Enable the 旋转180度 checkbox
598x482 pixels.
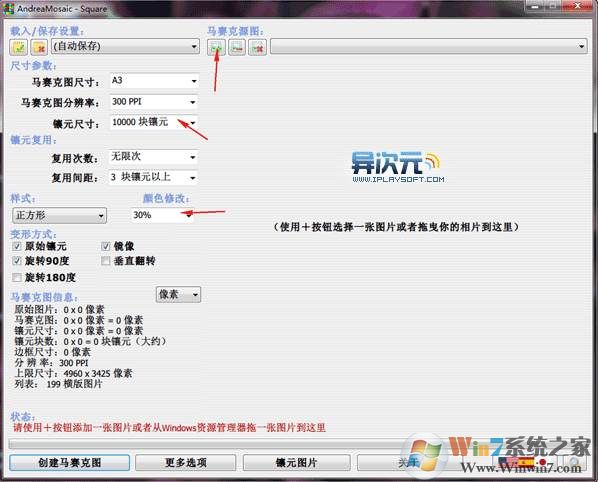[x=16, y=277]
